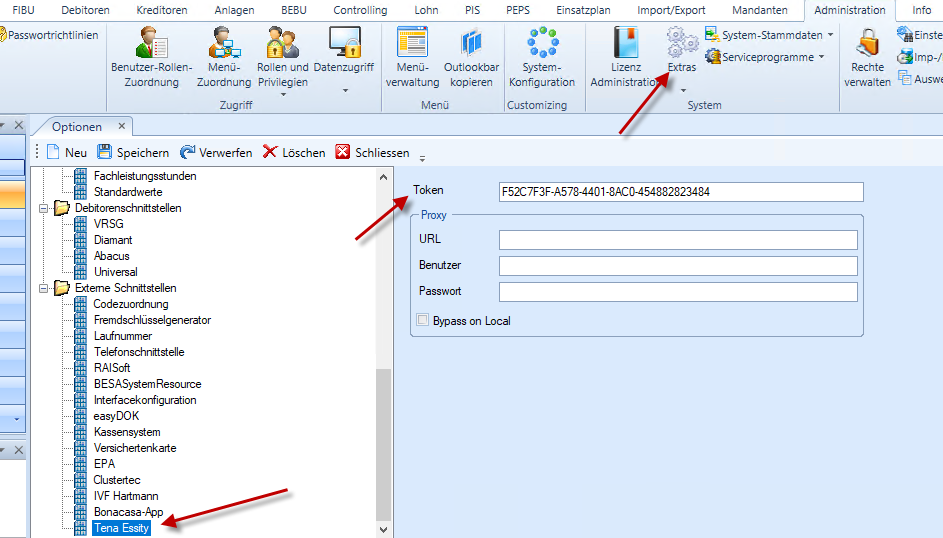Switch to FIBU ribbon tab
Screen dimensions: 943x538
23,10
